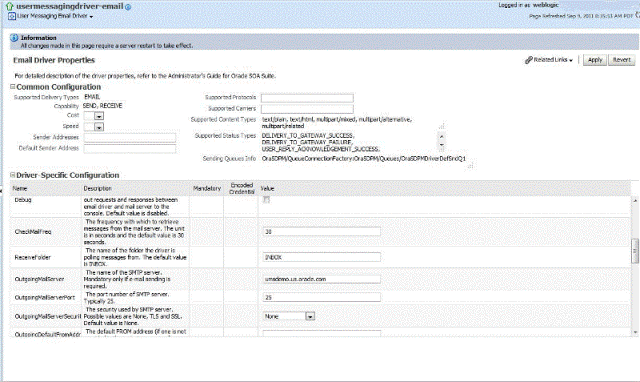Click the Sending Queues Info value text
640x382 pixels.
tap(364, 158)
